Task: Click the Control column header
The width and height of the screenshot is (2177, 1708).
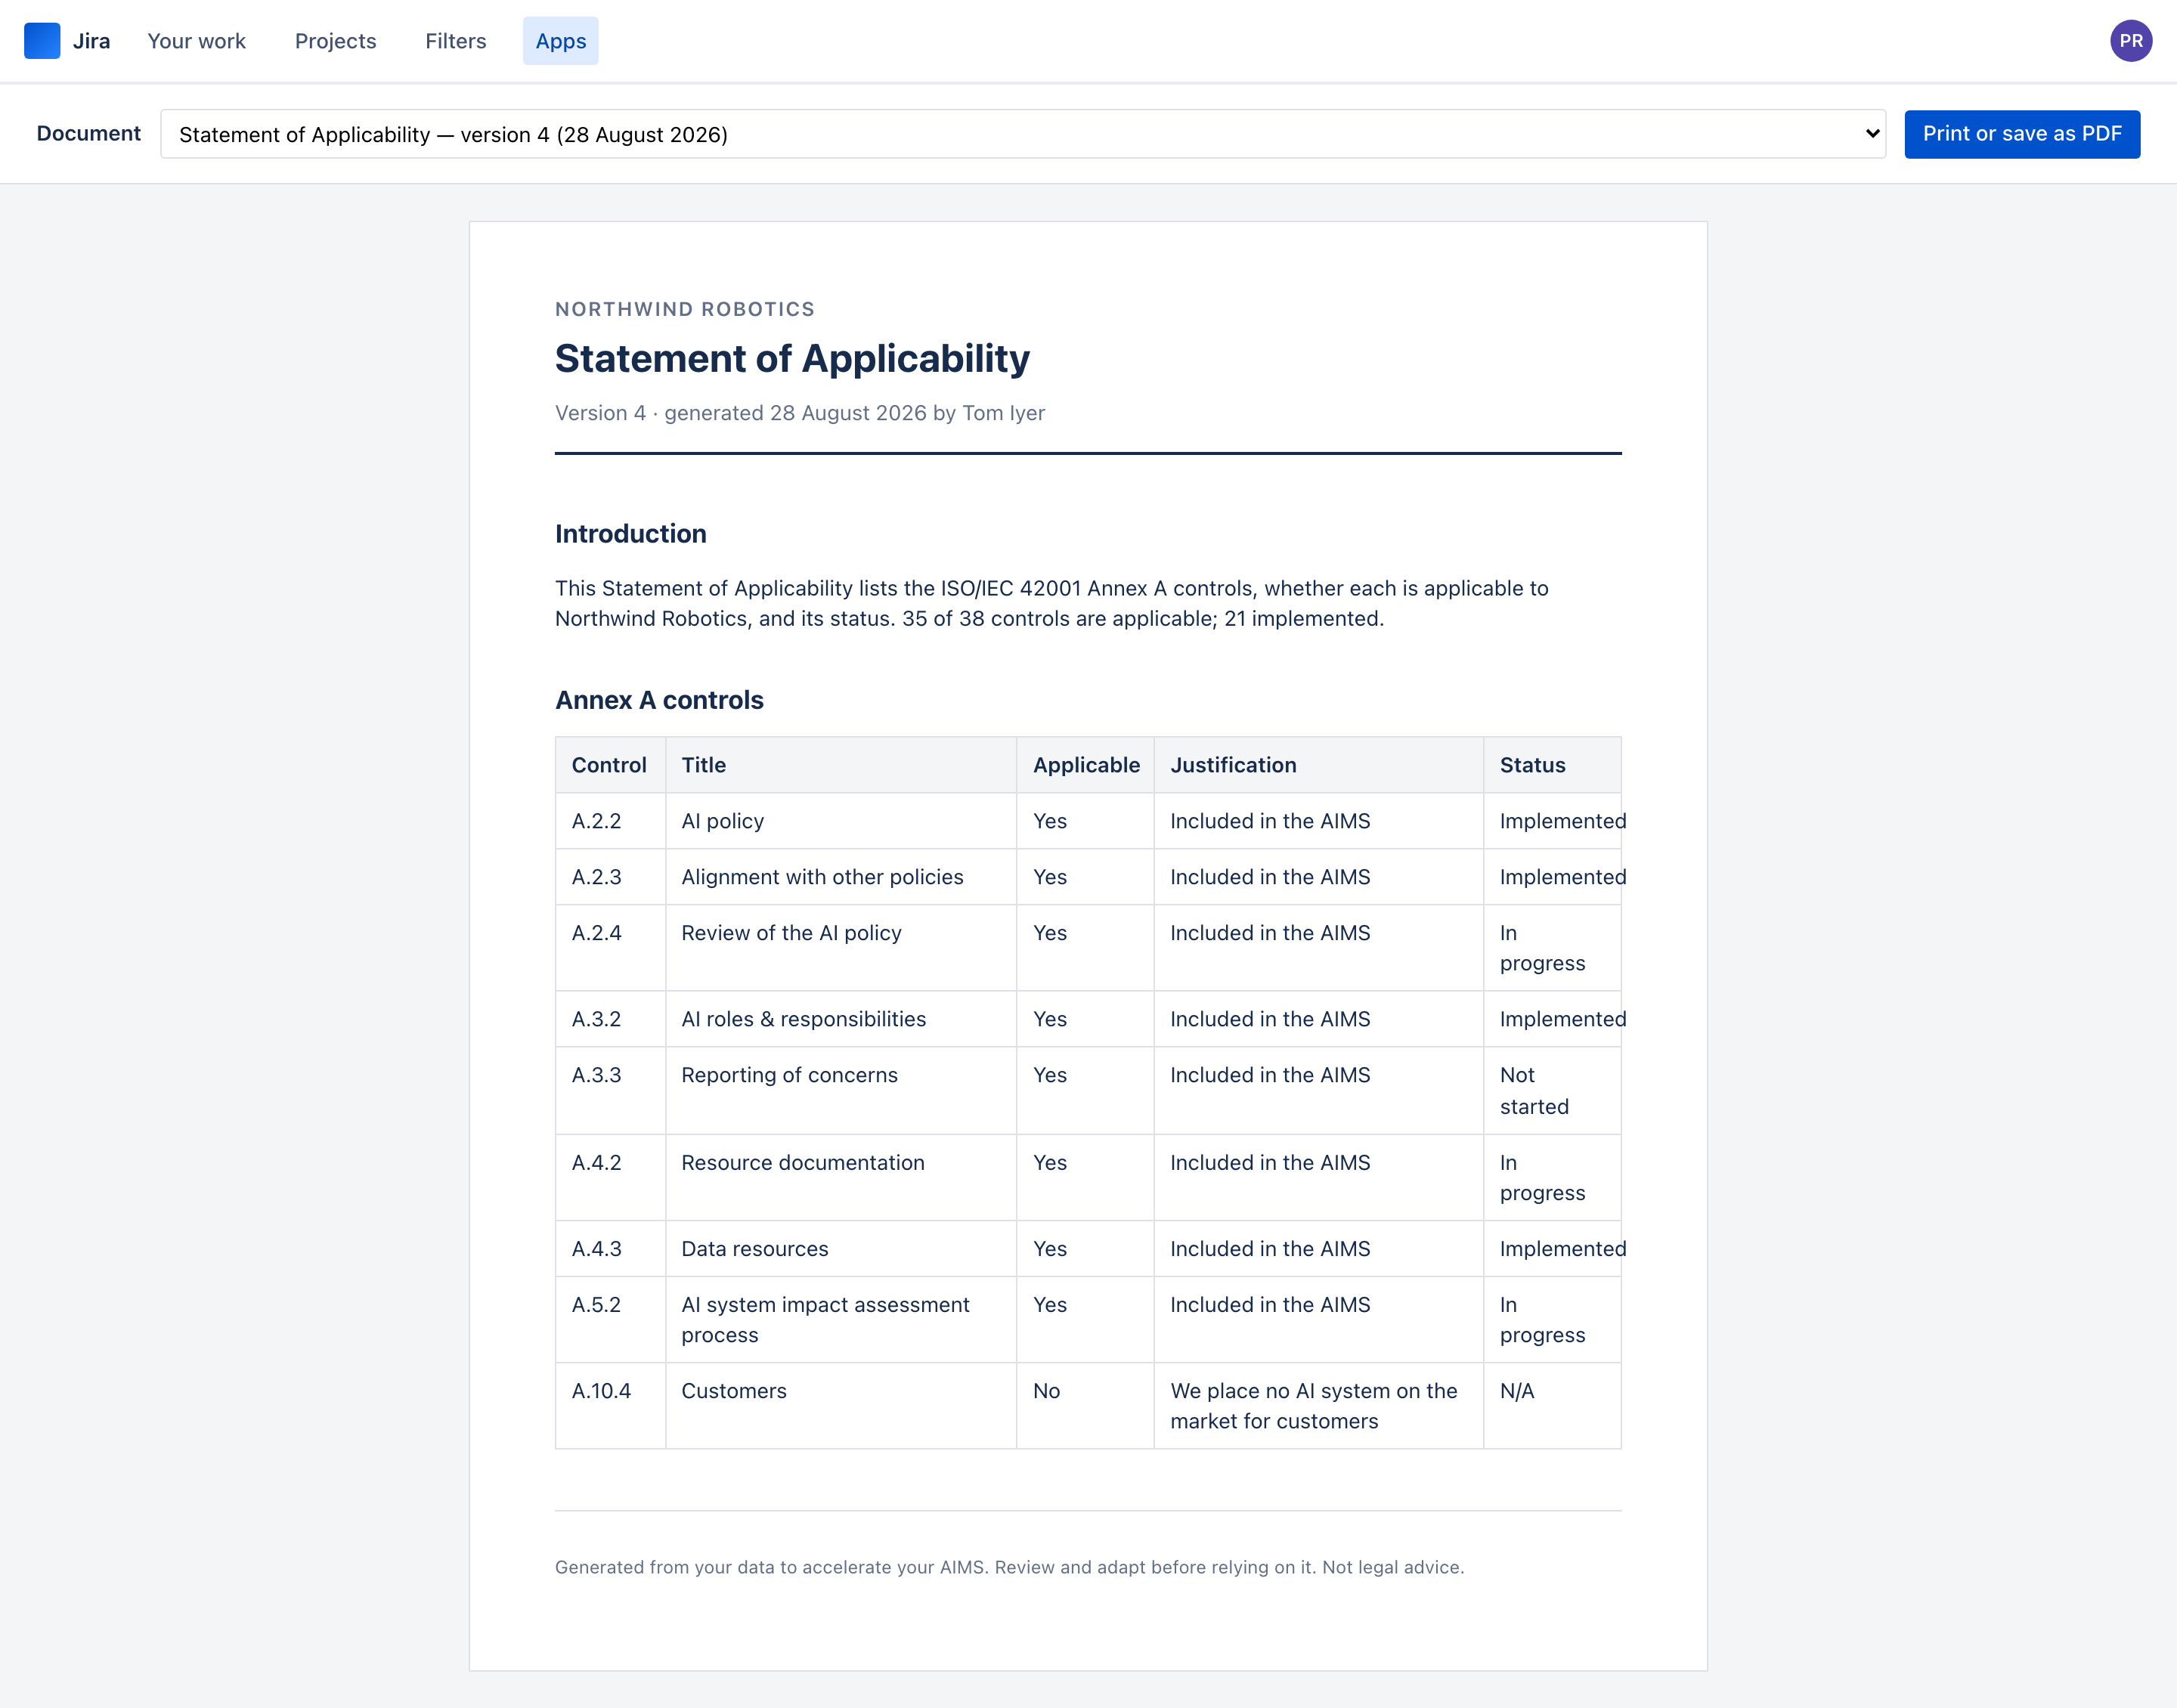Action: 609,765
